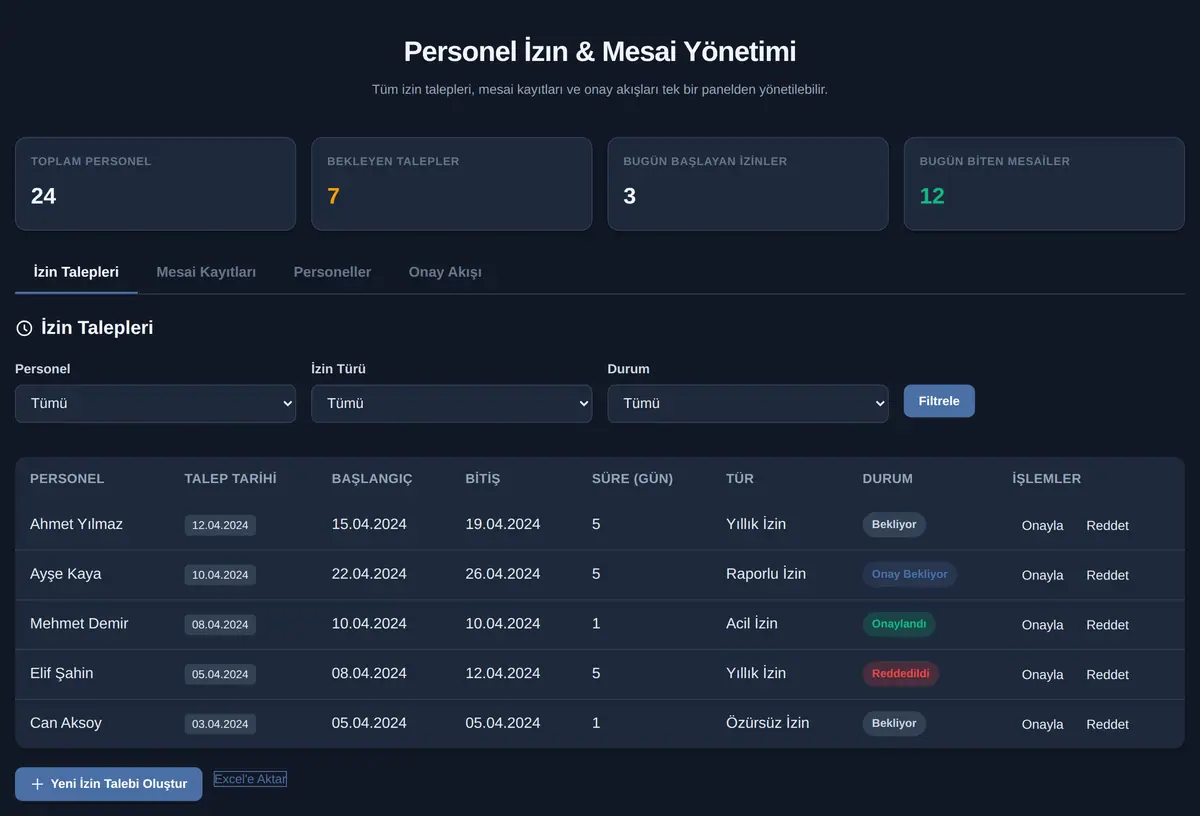Create a new request with Yeni İzin Talebi Oluştur

(x=108, y=784)
